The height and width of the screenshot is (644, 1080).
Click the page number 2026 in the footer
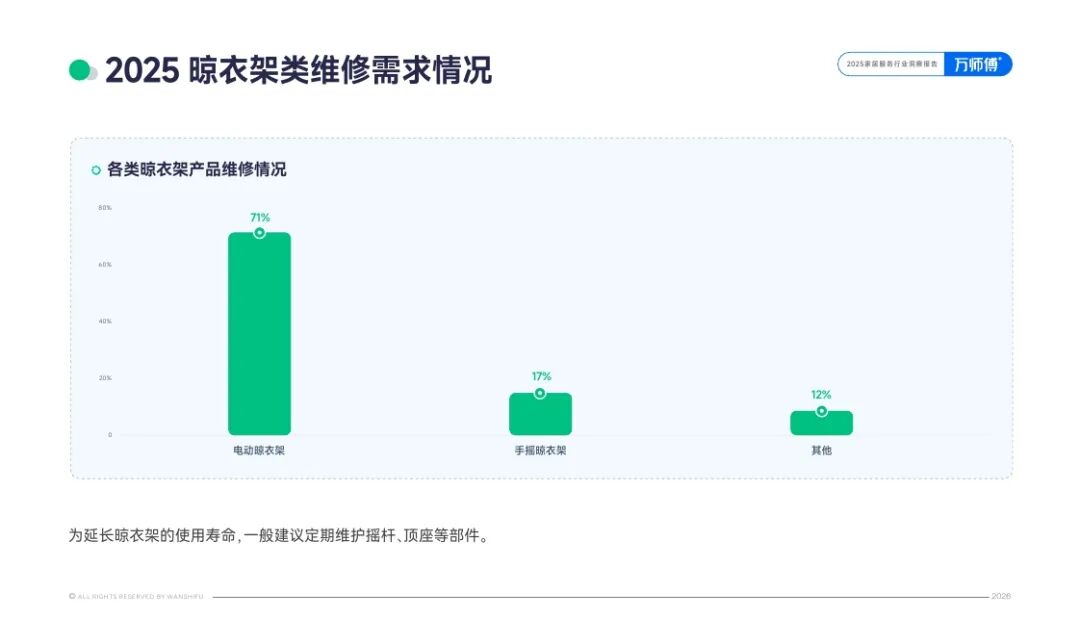(1001, 596)
